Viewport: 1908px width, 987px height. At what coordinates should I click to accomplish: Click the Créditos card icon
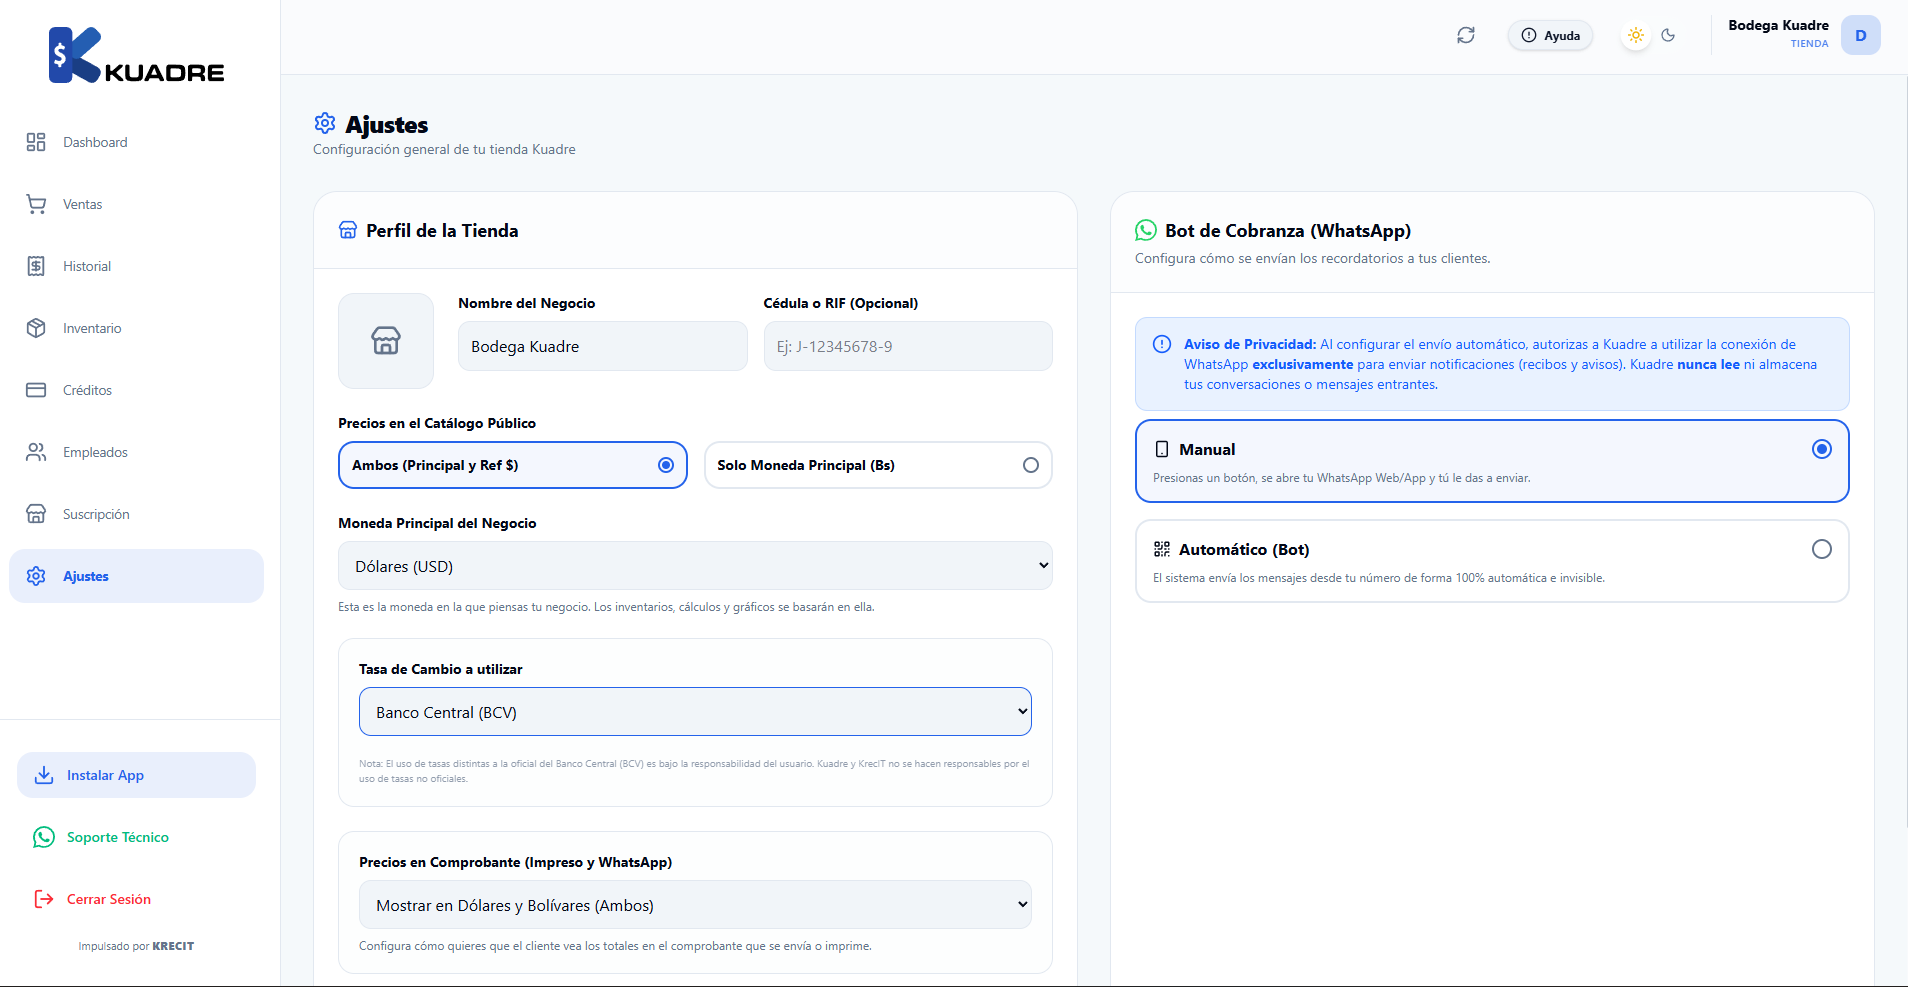pyautogui.click(x=36, y=390)
